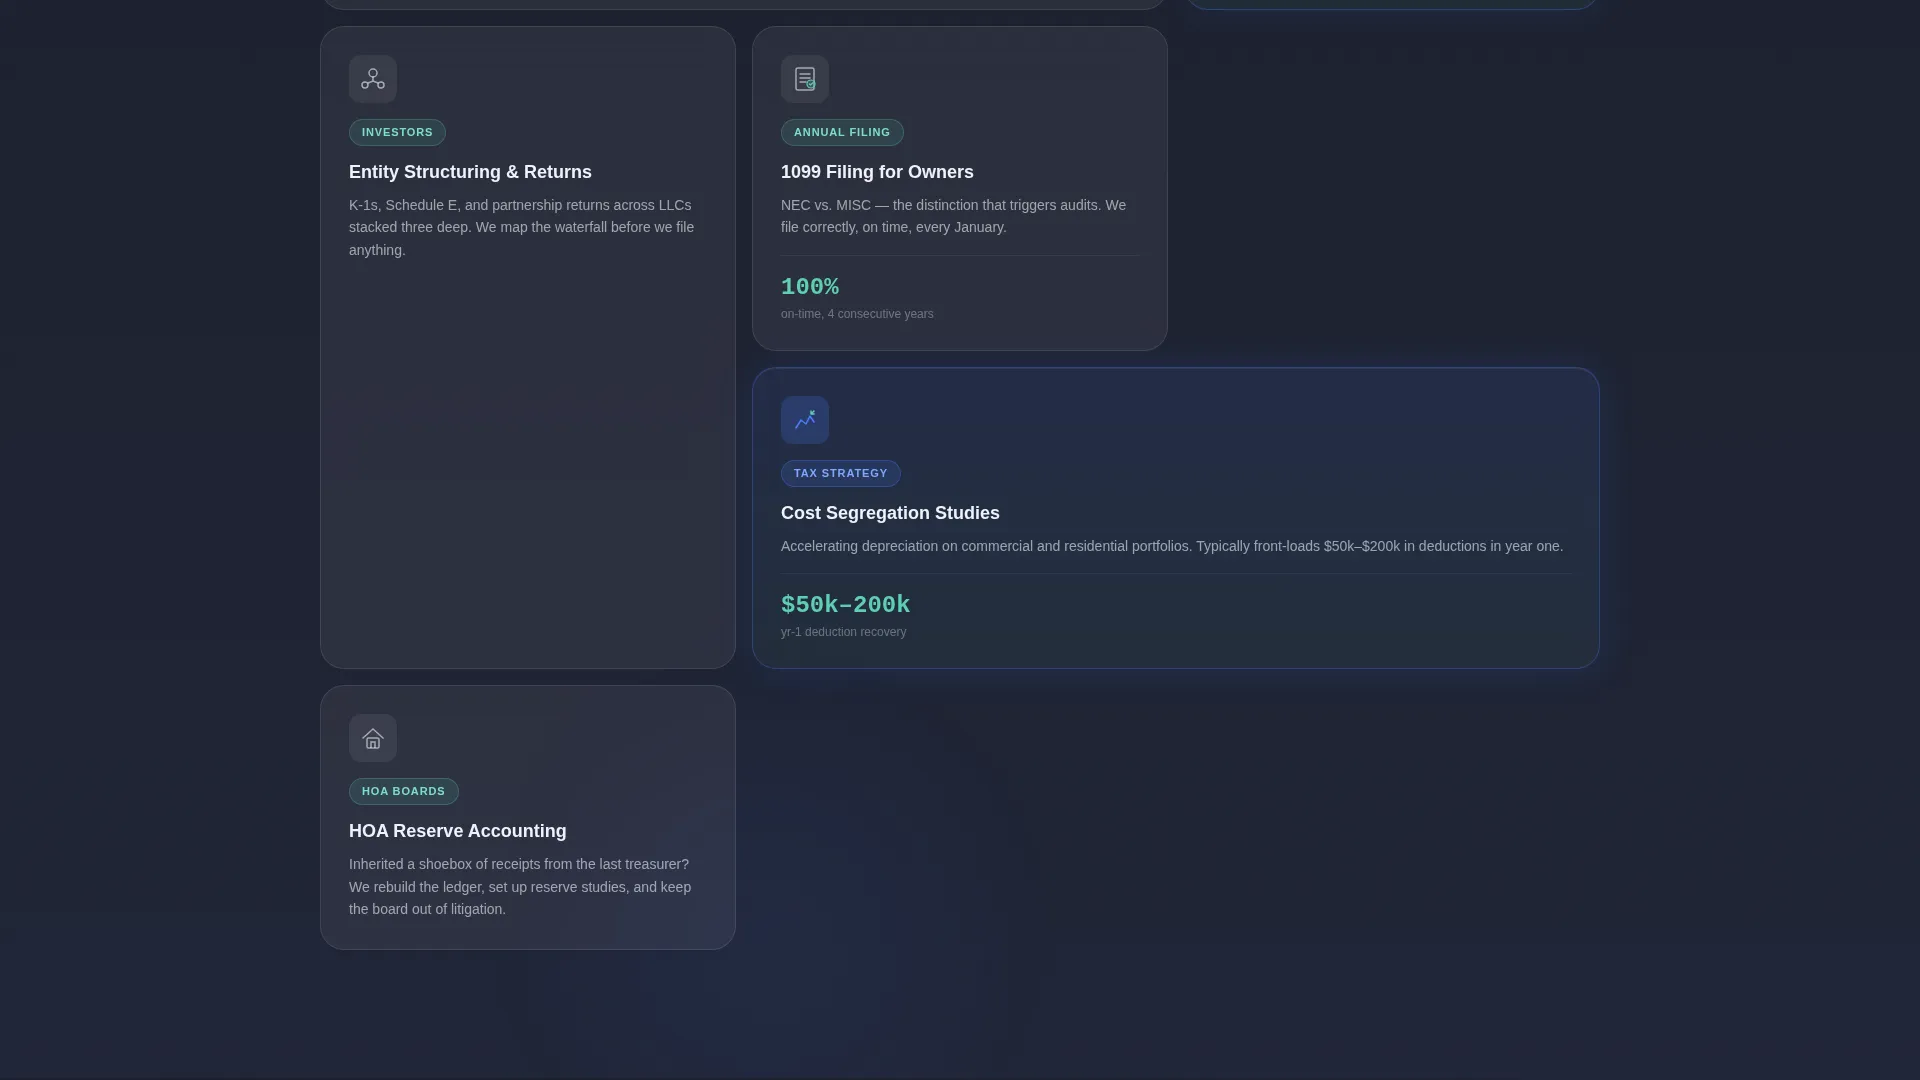Select the TAX STRATEGY tag badge

click(x=841, y=473)
